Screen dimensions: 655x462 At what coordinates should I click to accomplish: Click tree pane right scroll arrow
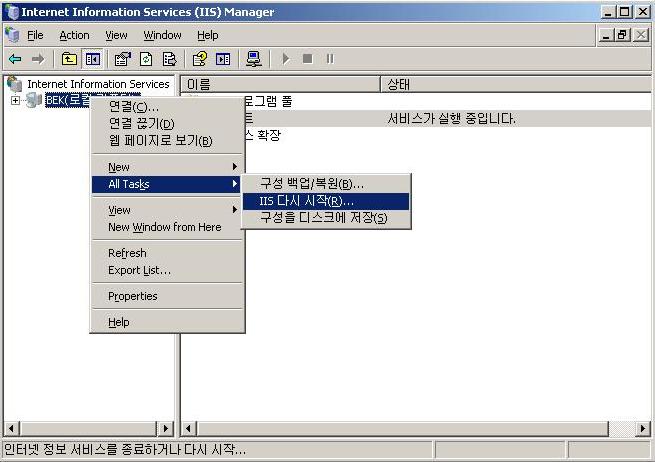point(166,428)
